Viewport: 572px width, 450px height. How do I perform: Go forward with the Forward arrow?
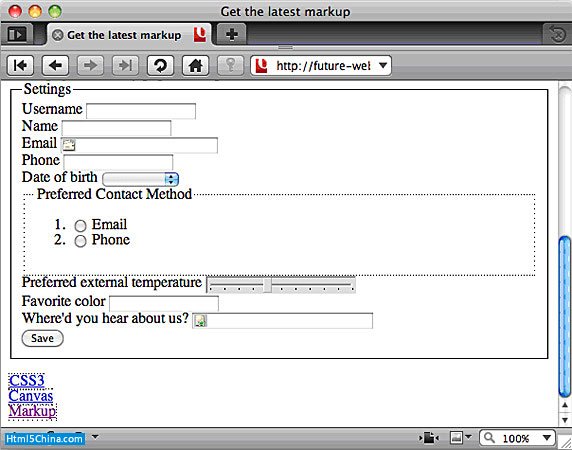tap(90, 66)
